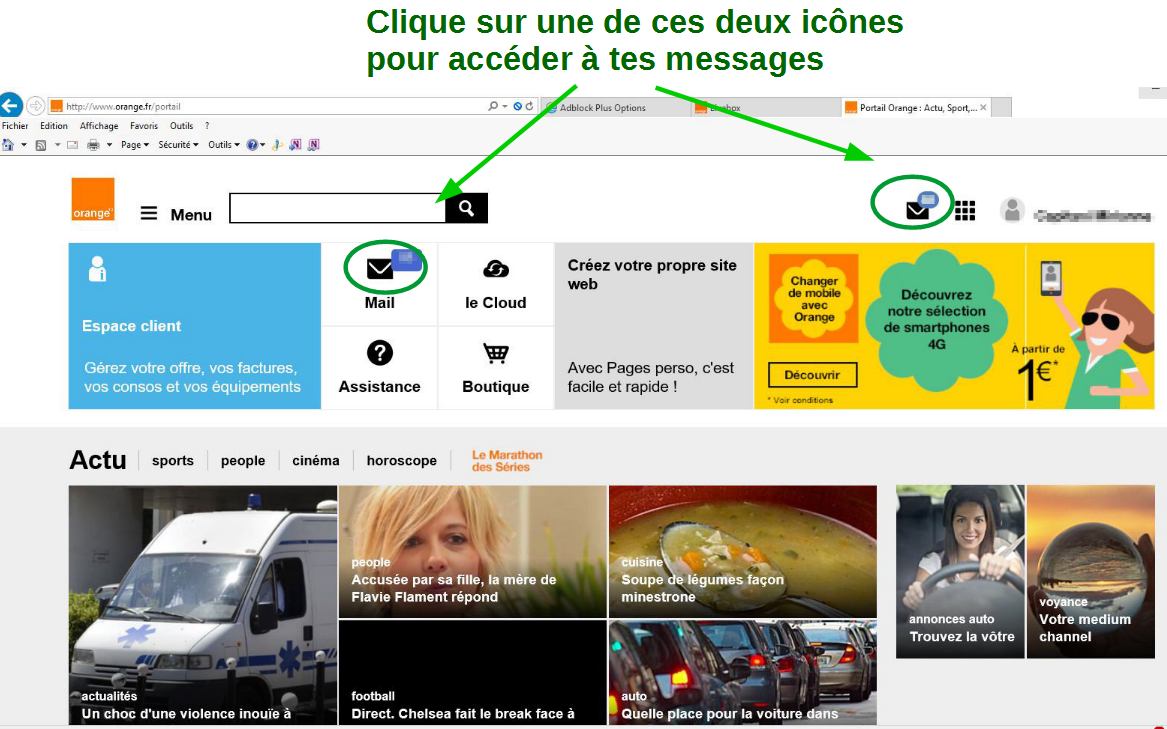Open the Flavie Flament people article
This screenshot has height=729, width=1167.
click(x=473, y=552)
